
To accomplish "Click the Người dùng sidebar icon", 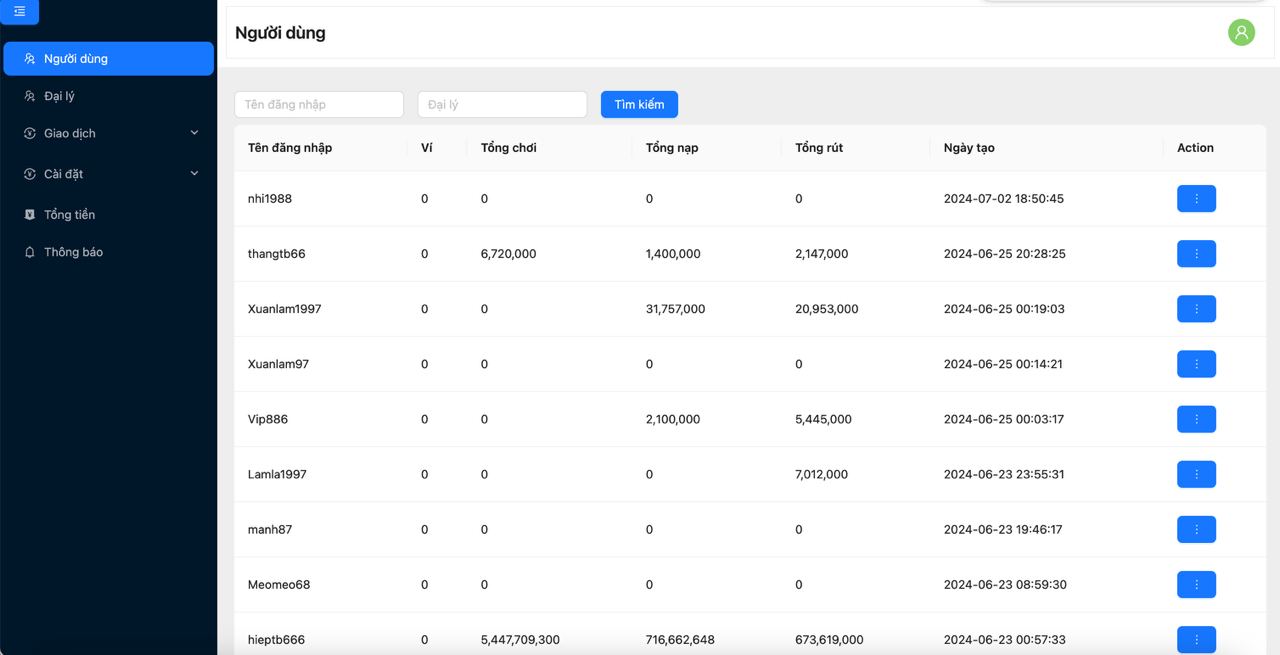I will coord(30,59).
